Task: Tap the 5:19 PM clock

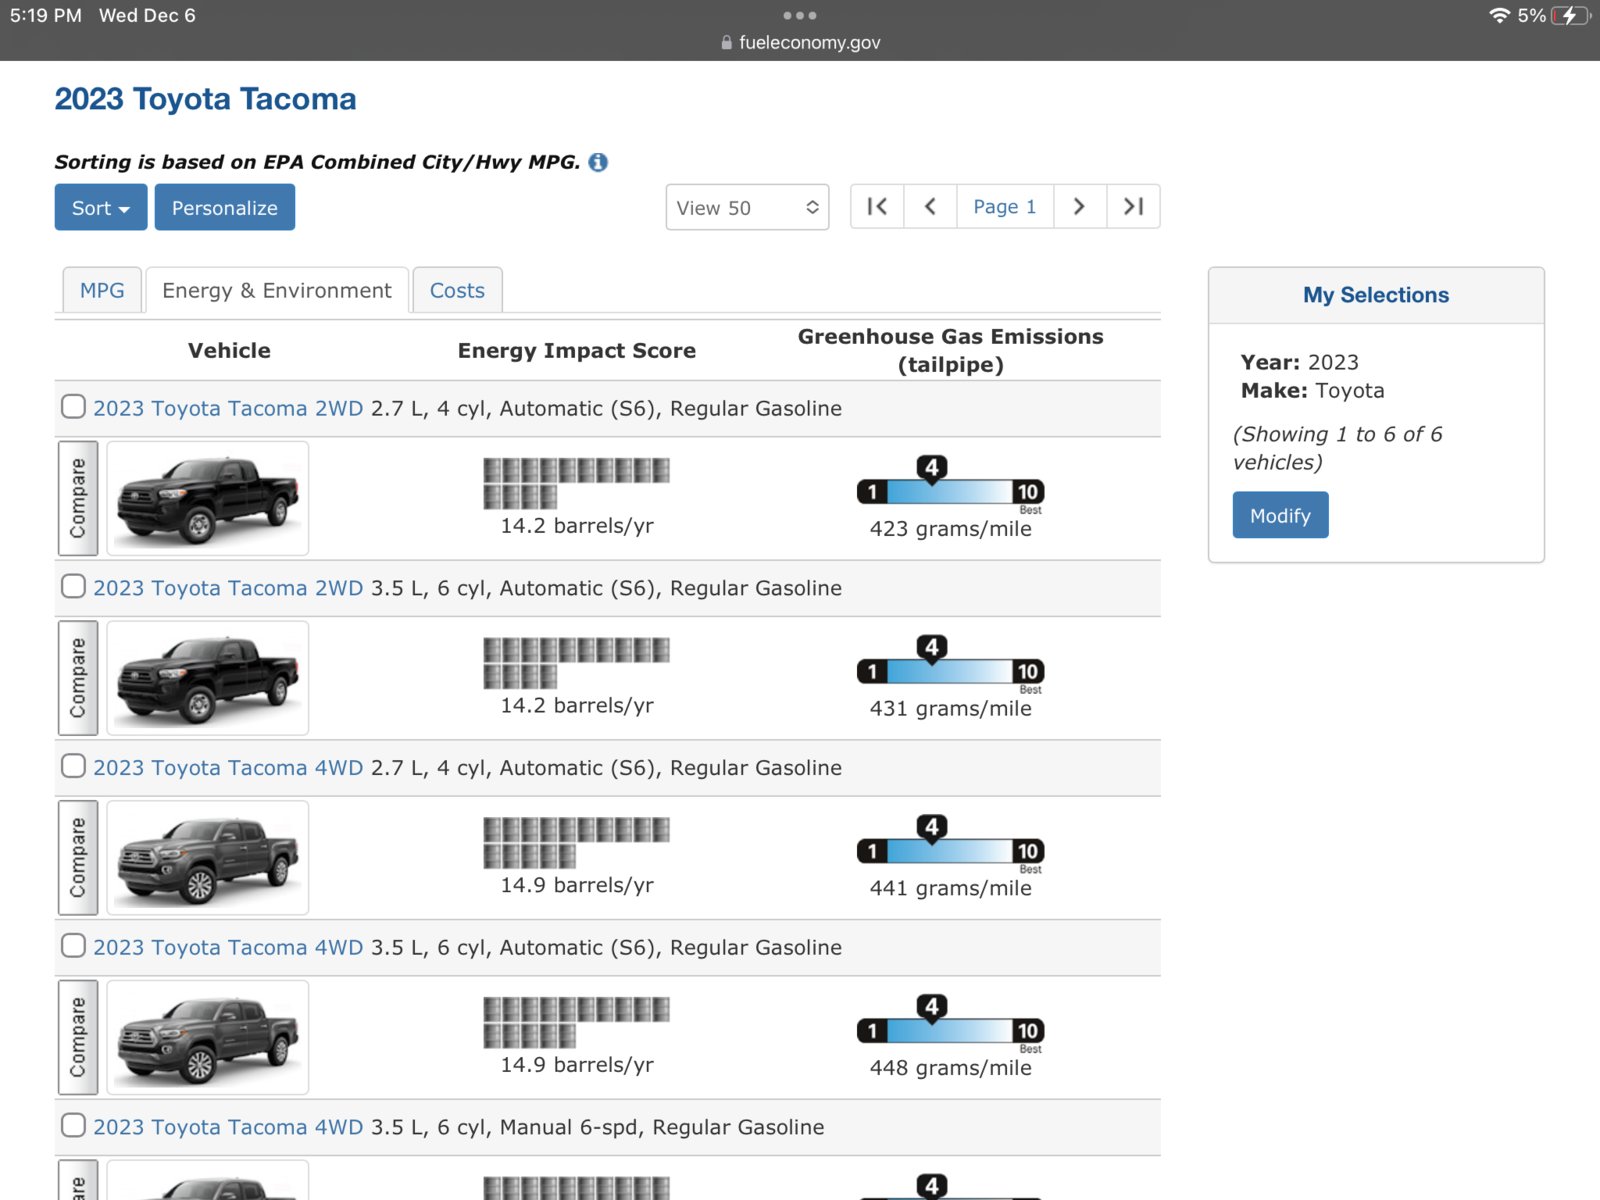Action: (46, 16)
